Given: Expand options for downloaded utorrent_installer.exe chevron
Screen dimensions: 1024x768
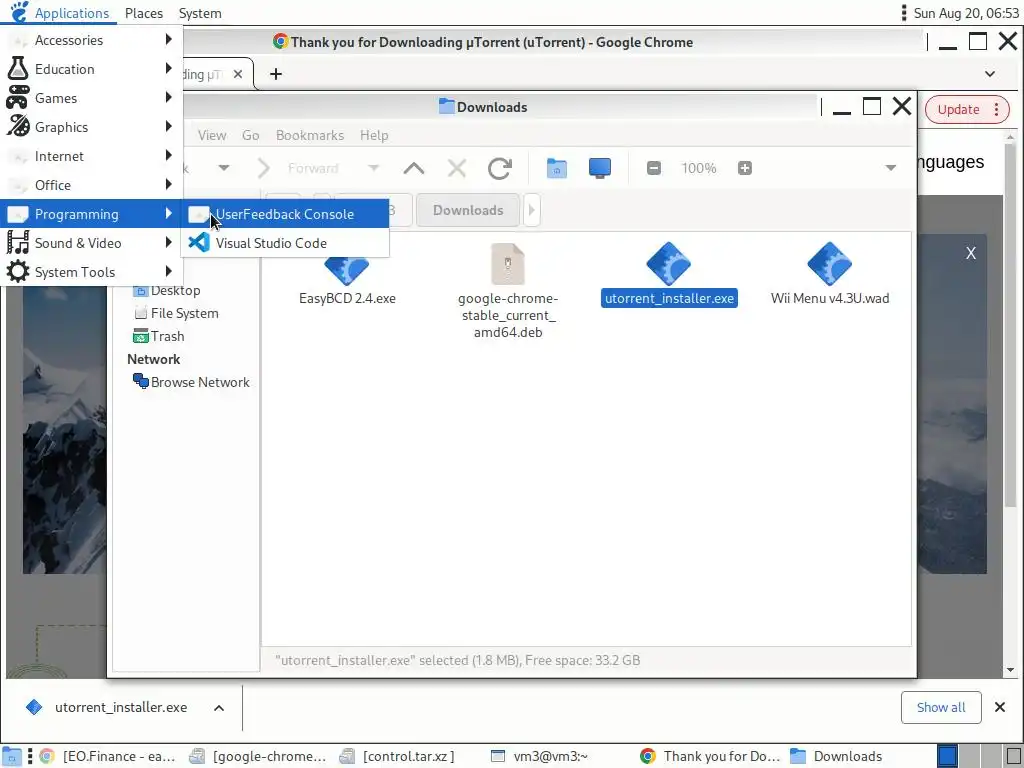Looking at the screenshot, I should point(219,707).
